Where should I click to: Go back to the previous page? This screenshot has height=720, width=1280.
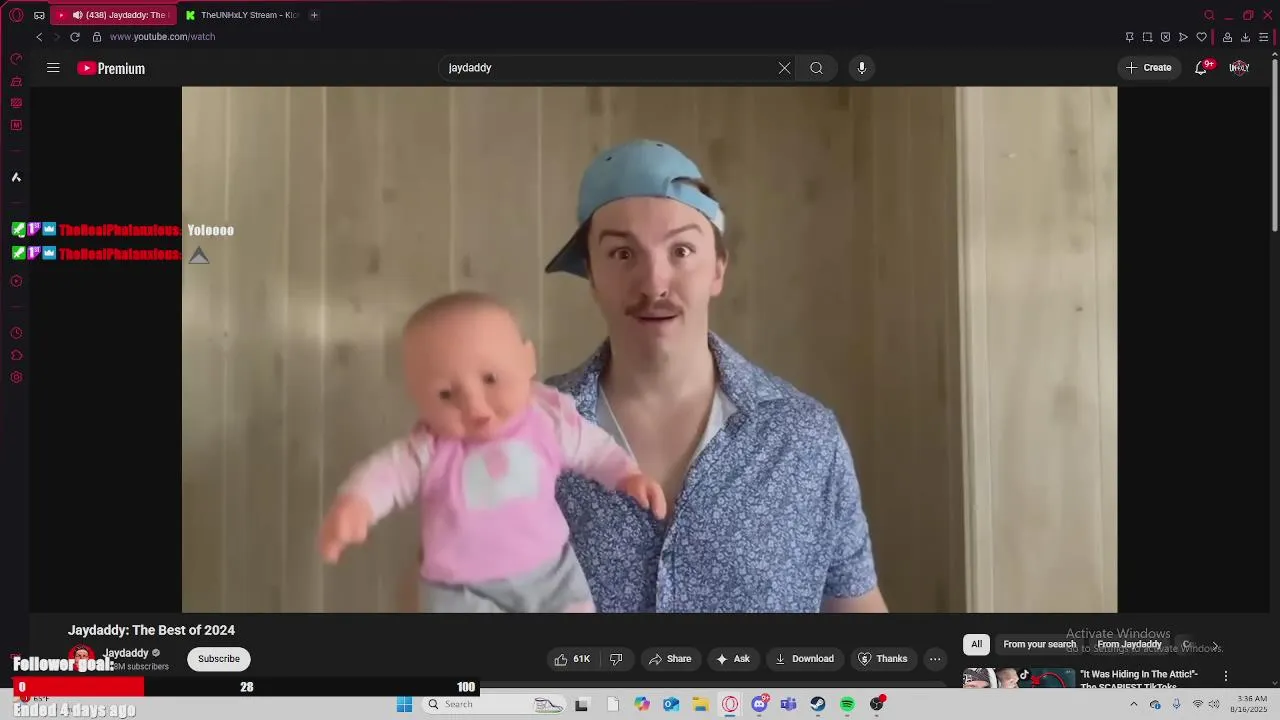coord(39,37)
